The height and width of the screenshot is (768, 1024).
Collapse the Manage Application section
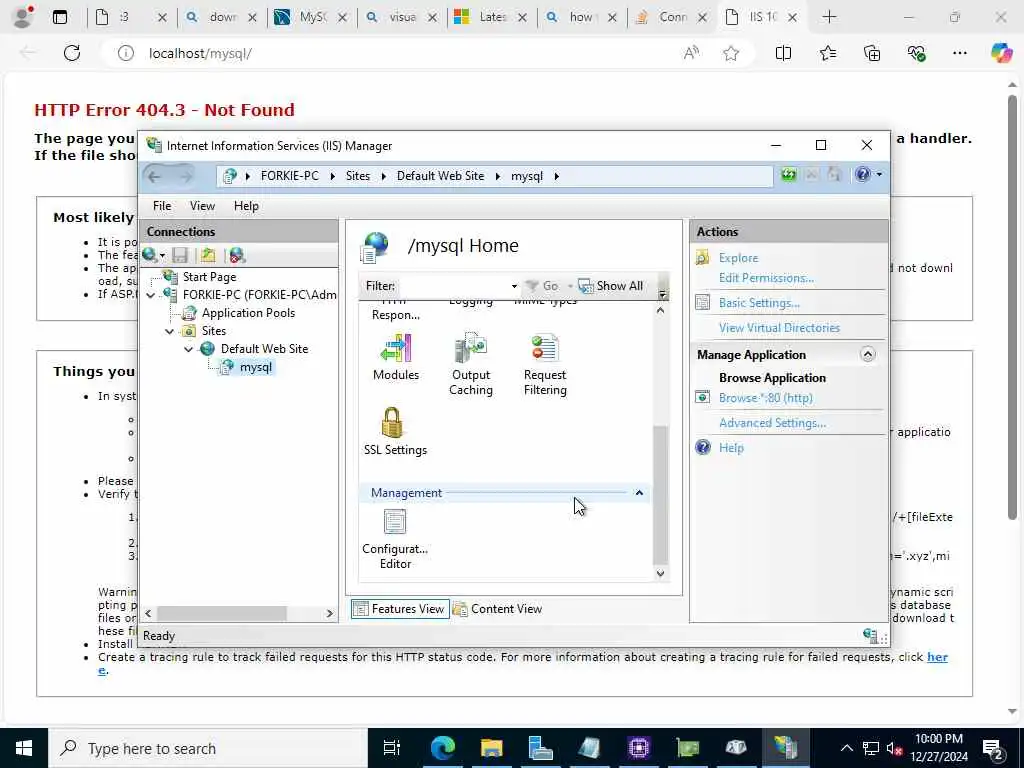(867, 355)
